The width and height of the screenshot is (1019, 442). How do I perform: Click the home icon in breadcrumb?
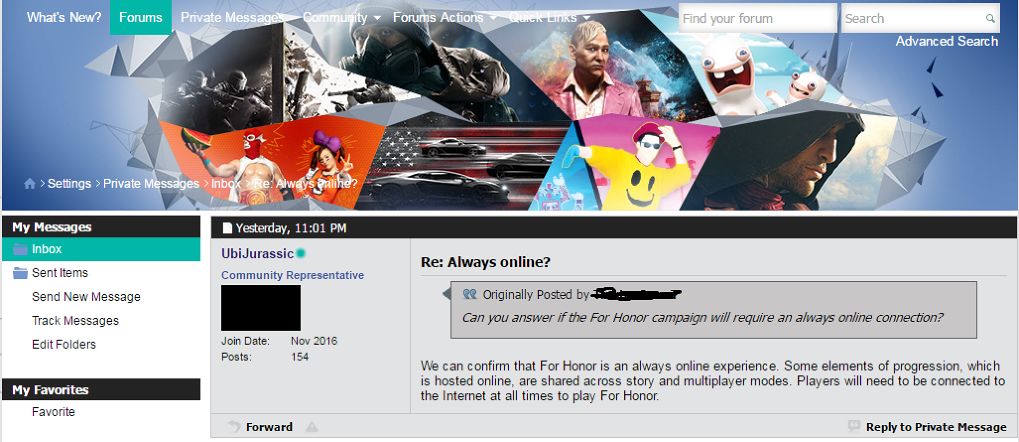[x=29, y=184]
